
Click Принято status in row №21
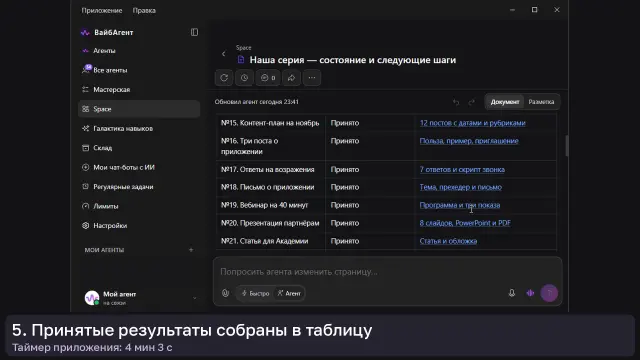(x=344, y=241)
